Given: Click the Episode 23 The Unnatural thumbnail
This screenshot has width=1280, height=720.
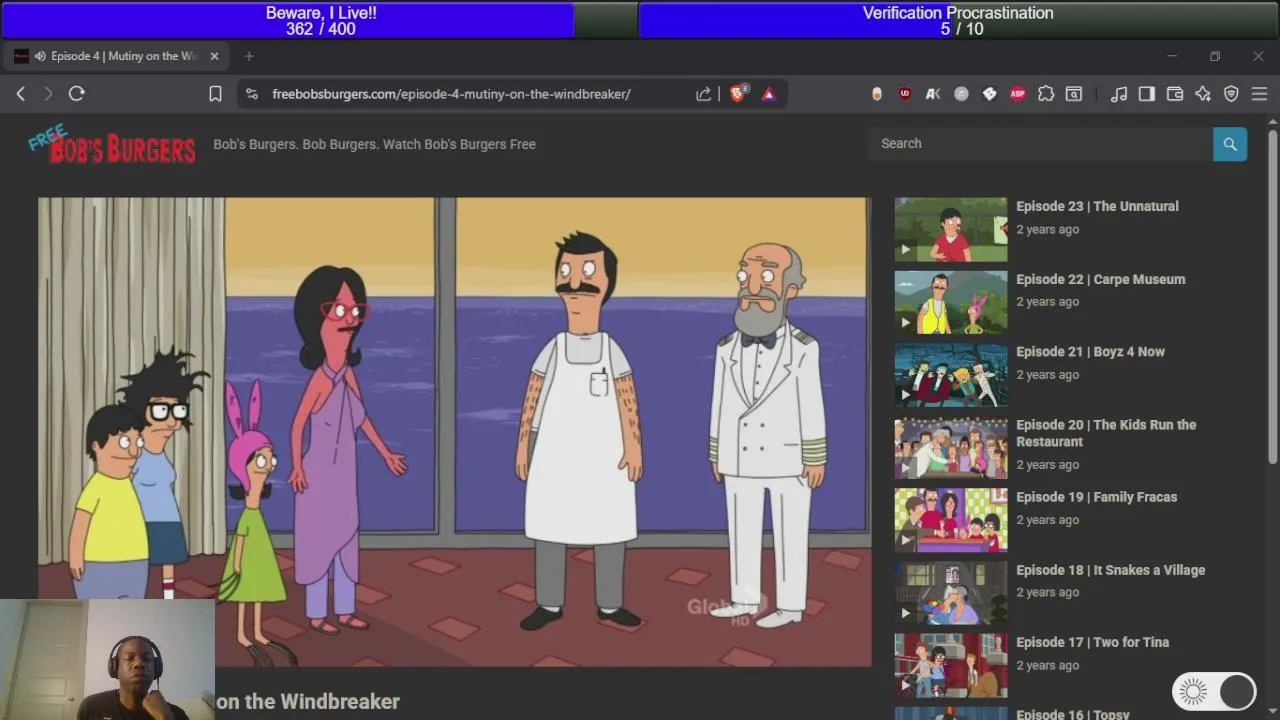Looking at the screenshot, I should pyautogui.click(x=951, y=229).
